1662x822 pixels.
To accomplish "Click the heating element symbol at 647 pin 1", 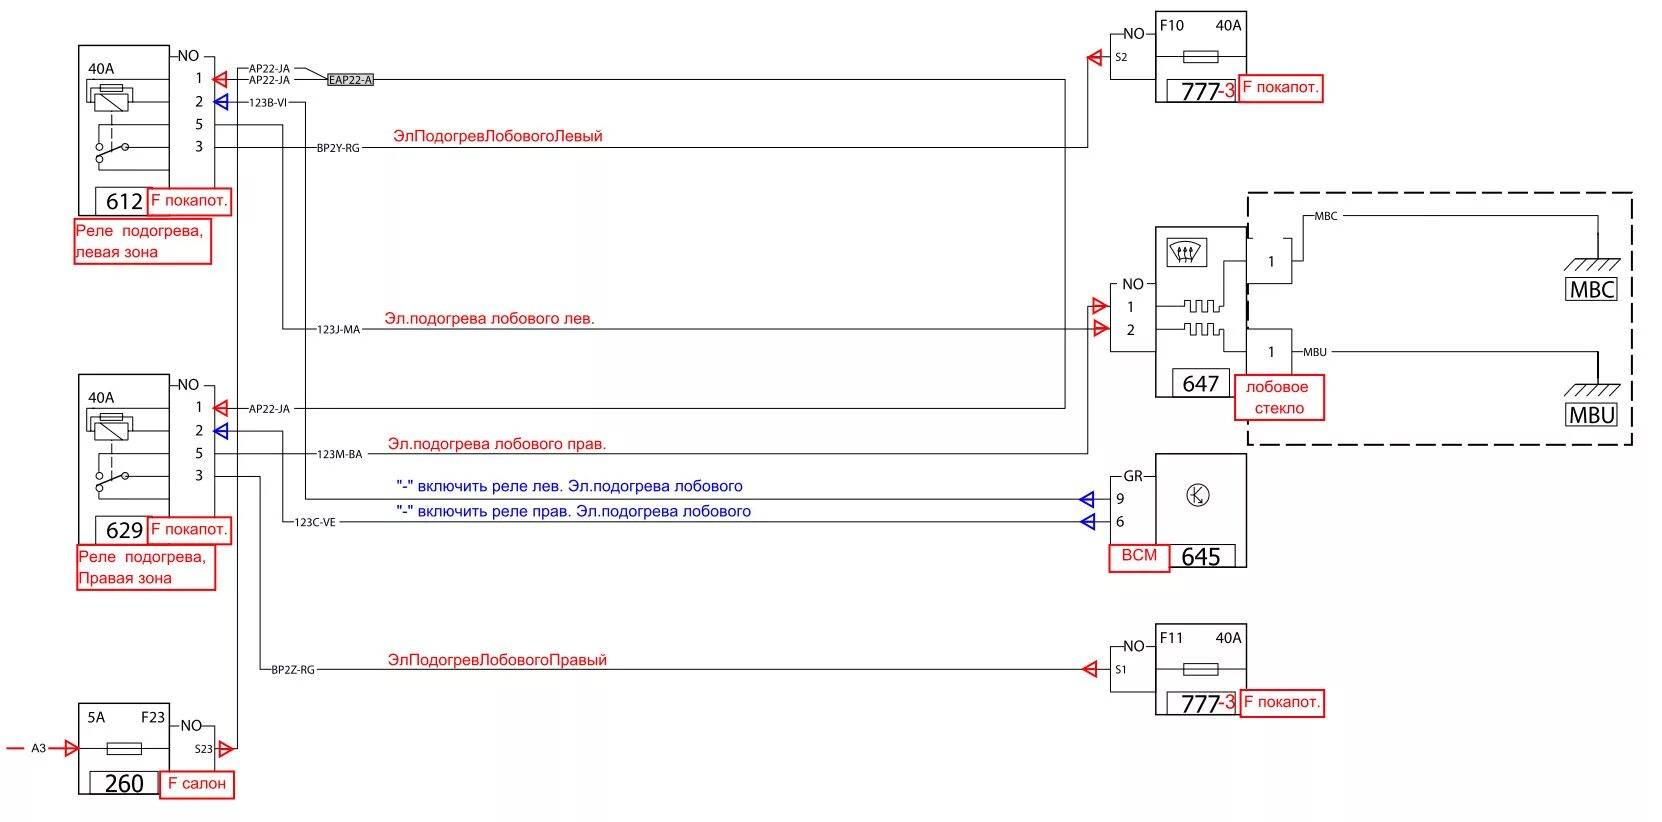I will [1202, 306].
